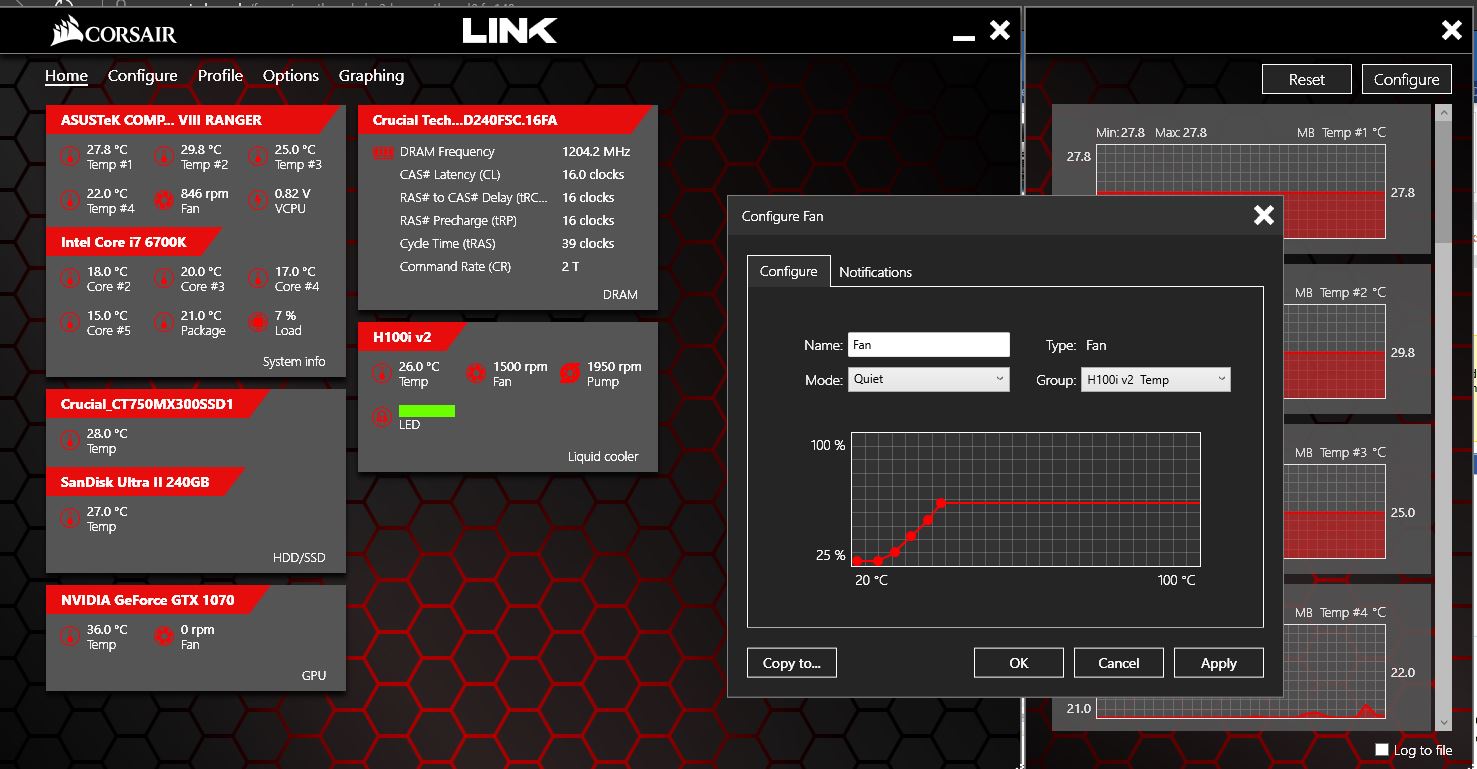The width and height of the screenshot is (1477, 769).
Task: Click the Core #5 temperature icon
Action: click(x=70, y=322)
